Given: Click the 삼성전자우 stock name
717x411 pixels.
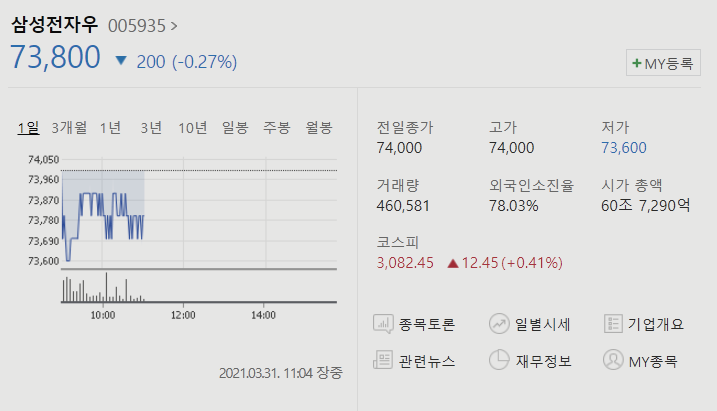Looking at the screenshot, I should coord(54,25).
